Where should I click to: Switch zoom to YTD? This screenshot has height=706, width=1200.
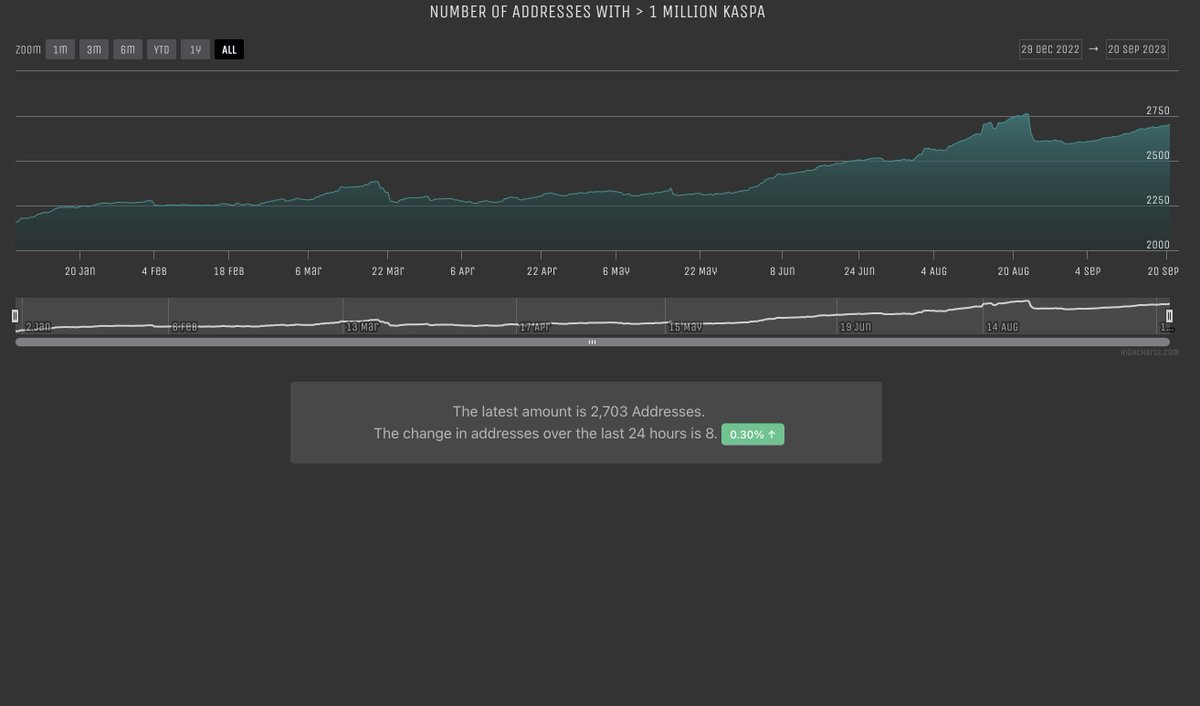coord(161,49)
